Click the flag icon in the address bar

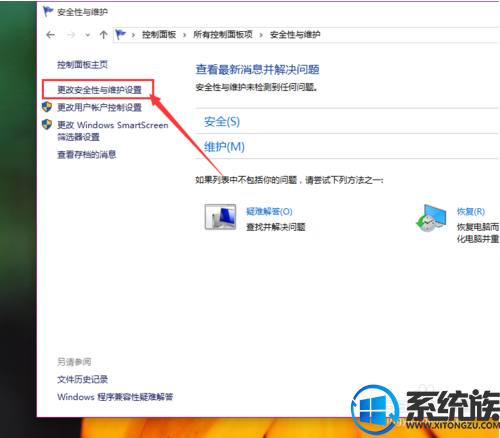point(120,34)
